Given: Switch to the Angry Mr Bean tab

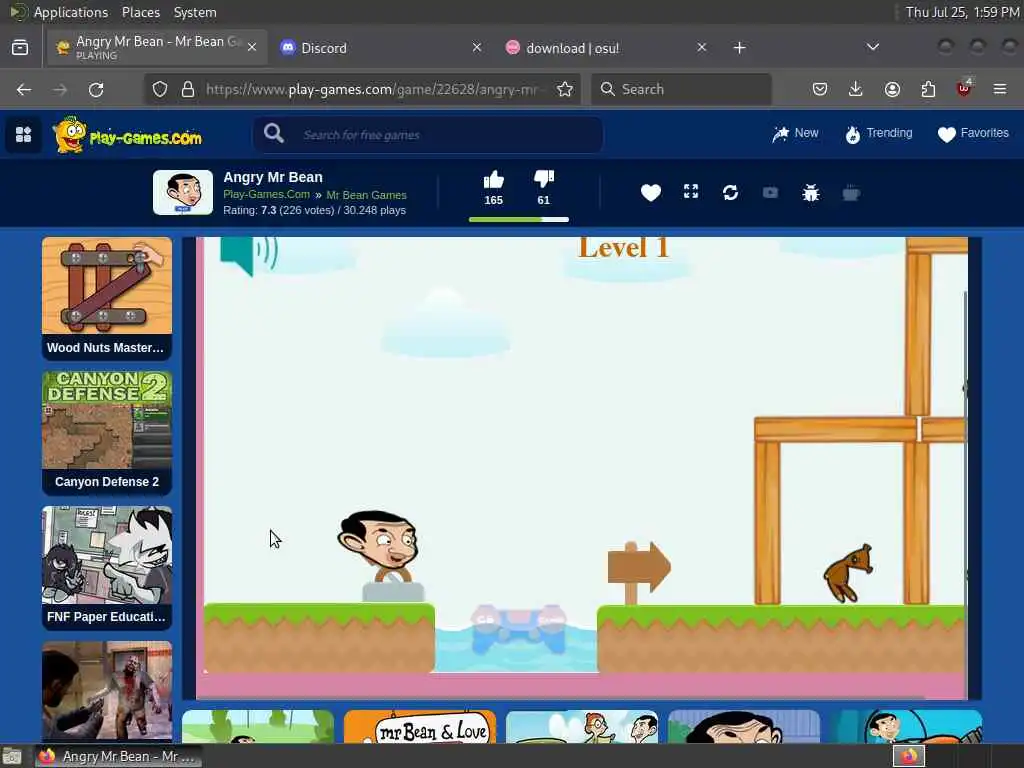Looking at the screenshot, I should (x=157, y=48).
